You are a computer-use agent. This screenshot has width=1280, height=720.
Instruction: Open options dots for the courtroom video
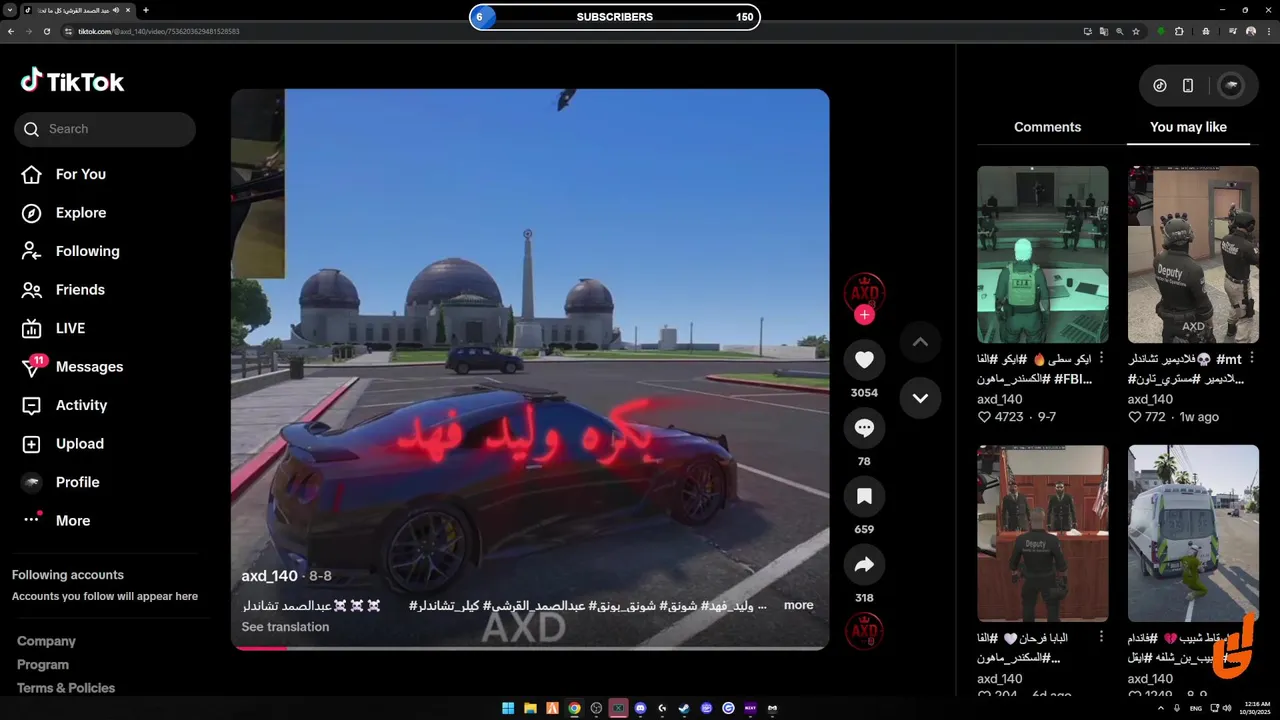point(1102,637)
